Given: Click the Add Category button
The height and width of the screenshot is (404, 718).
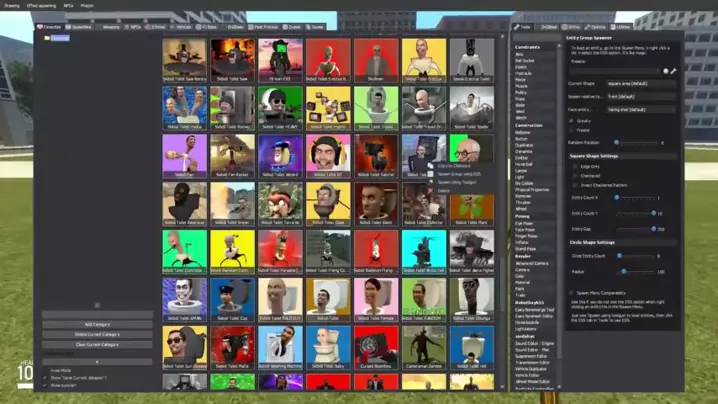Looking at the screenshot, I should (97, 325).
